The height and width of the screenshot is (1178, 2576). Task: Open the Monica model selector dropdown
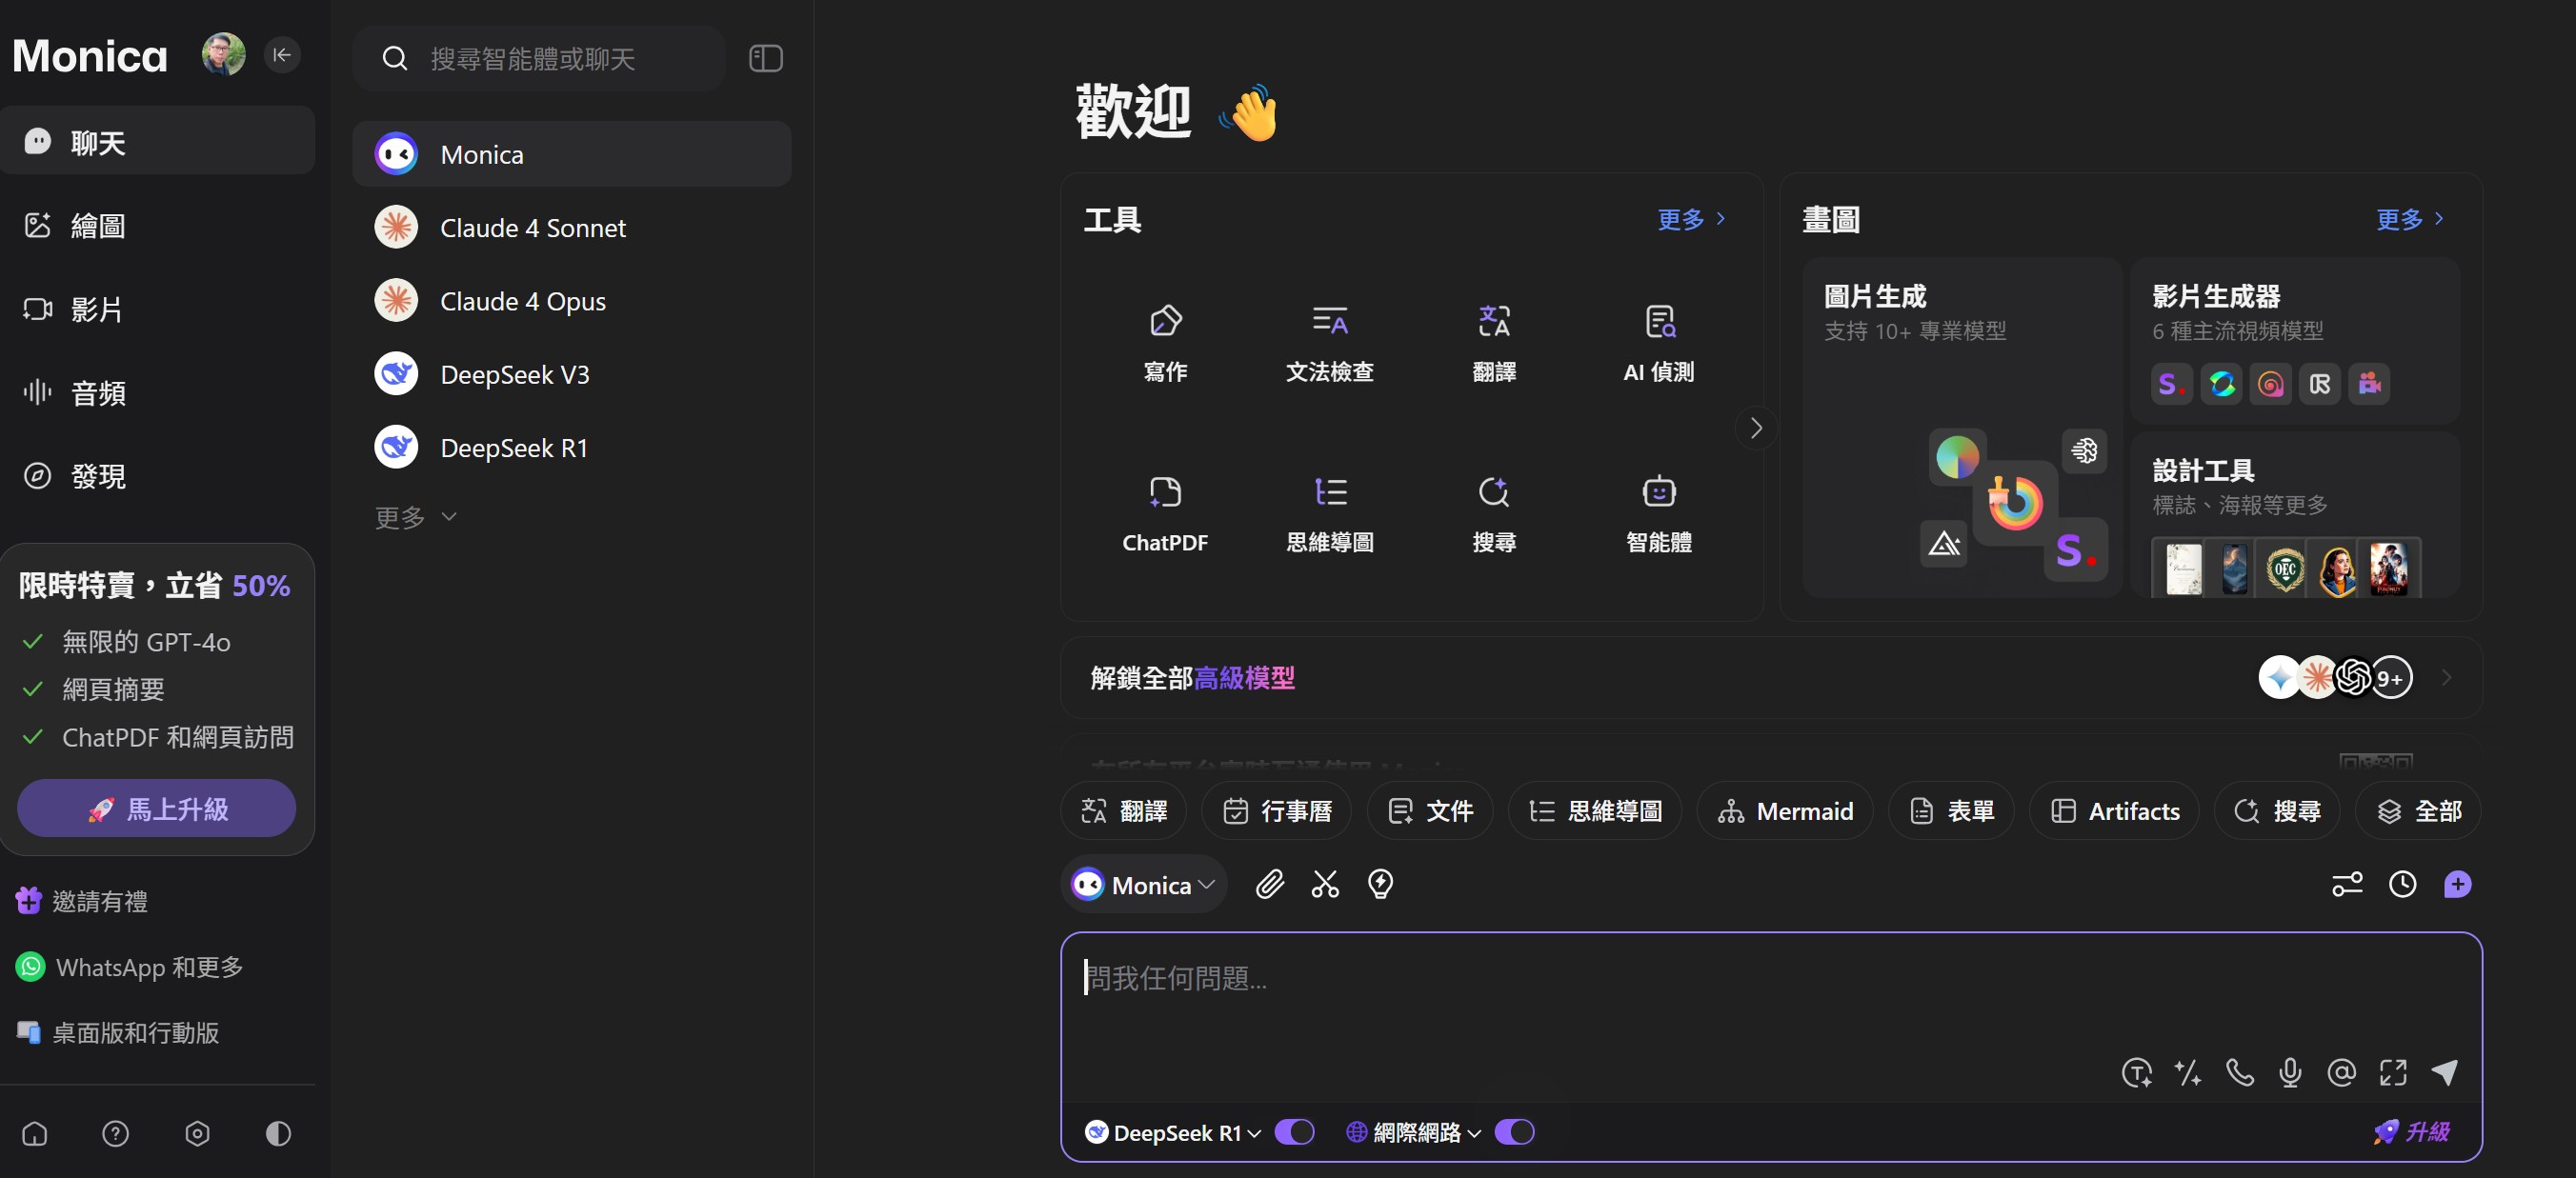tap(1143, 884)
